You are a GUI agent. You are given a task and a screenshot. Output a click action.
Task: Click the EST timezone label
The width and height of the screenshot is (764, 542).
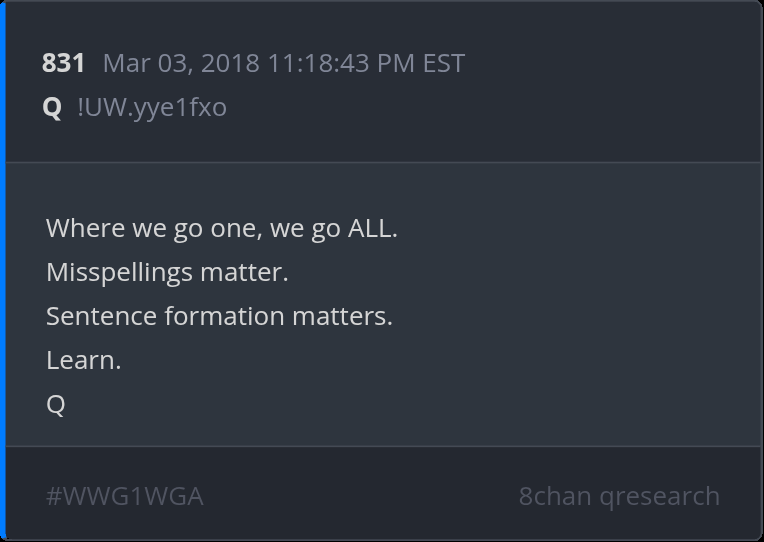coord(444,64)
